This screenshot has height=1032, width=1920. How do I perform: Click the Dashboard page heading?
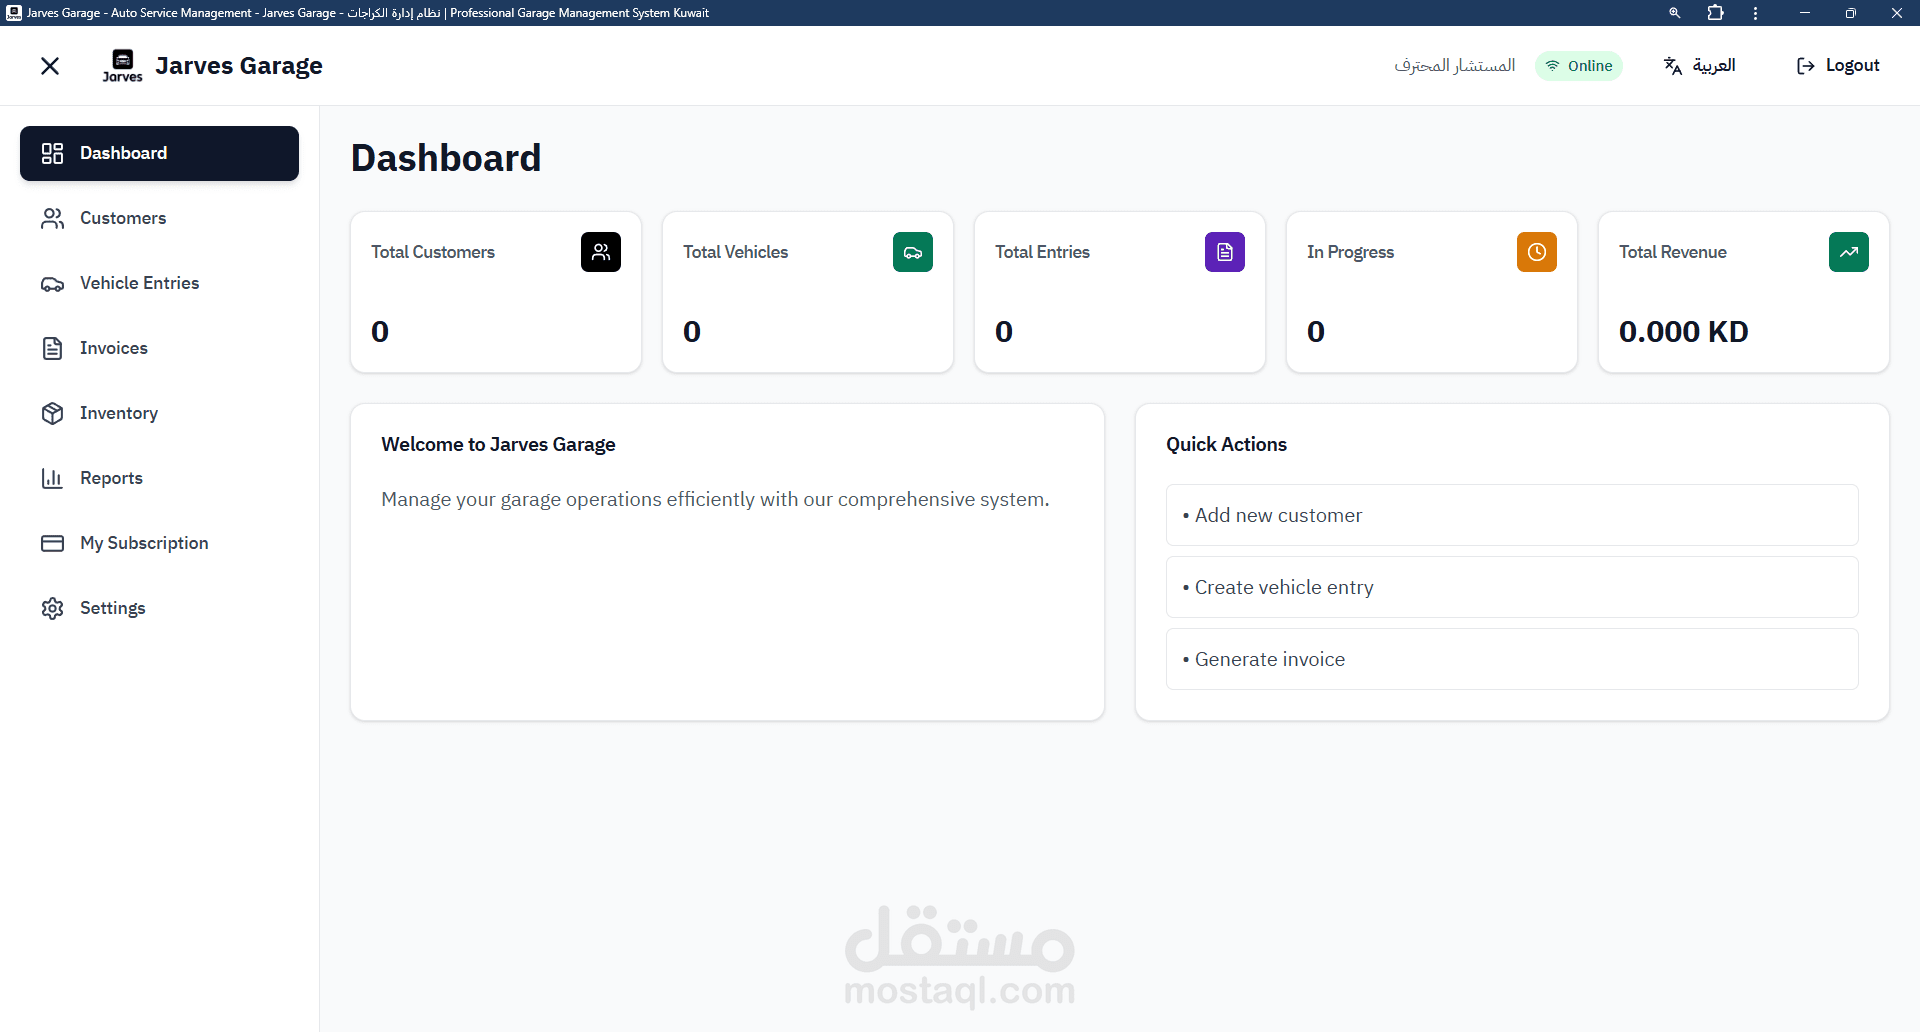[446, 158]
